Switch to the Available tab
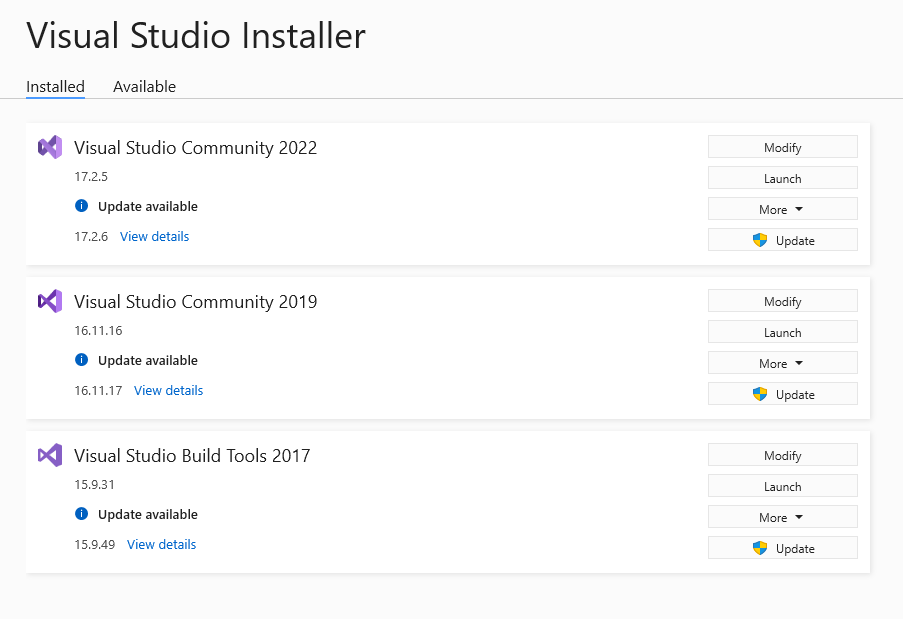This screenshot has width=903, height=619. (x=144, y=87)
